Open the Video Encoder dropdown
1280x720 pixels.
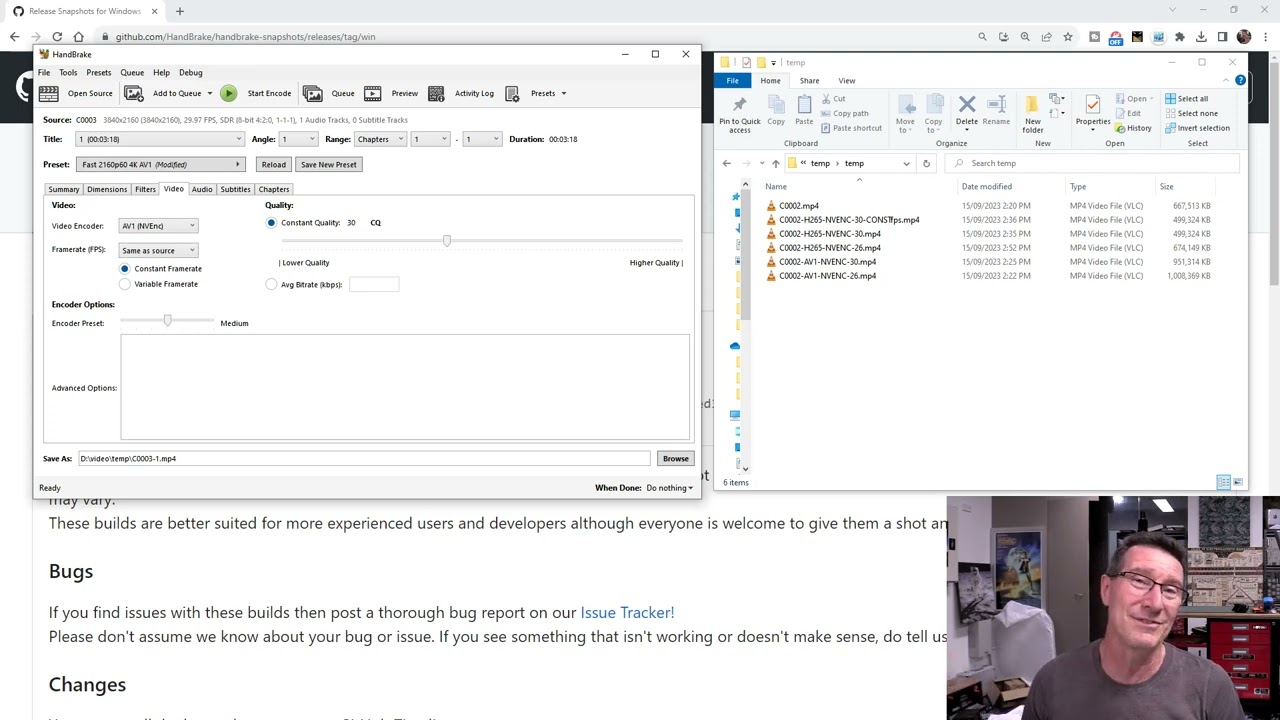[158, 226]
